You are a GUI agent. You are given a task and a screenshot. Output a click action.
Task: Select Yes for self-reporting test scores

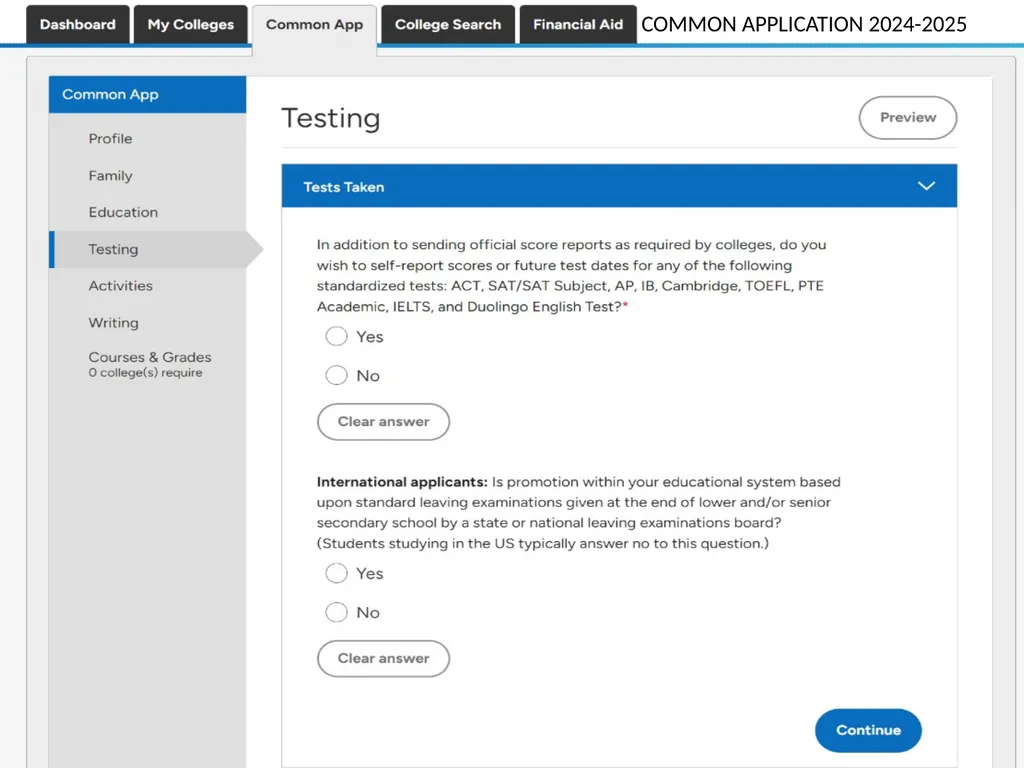coord(336,336)
